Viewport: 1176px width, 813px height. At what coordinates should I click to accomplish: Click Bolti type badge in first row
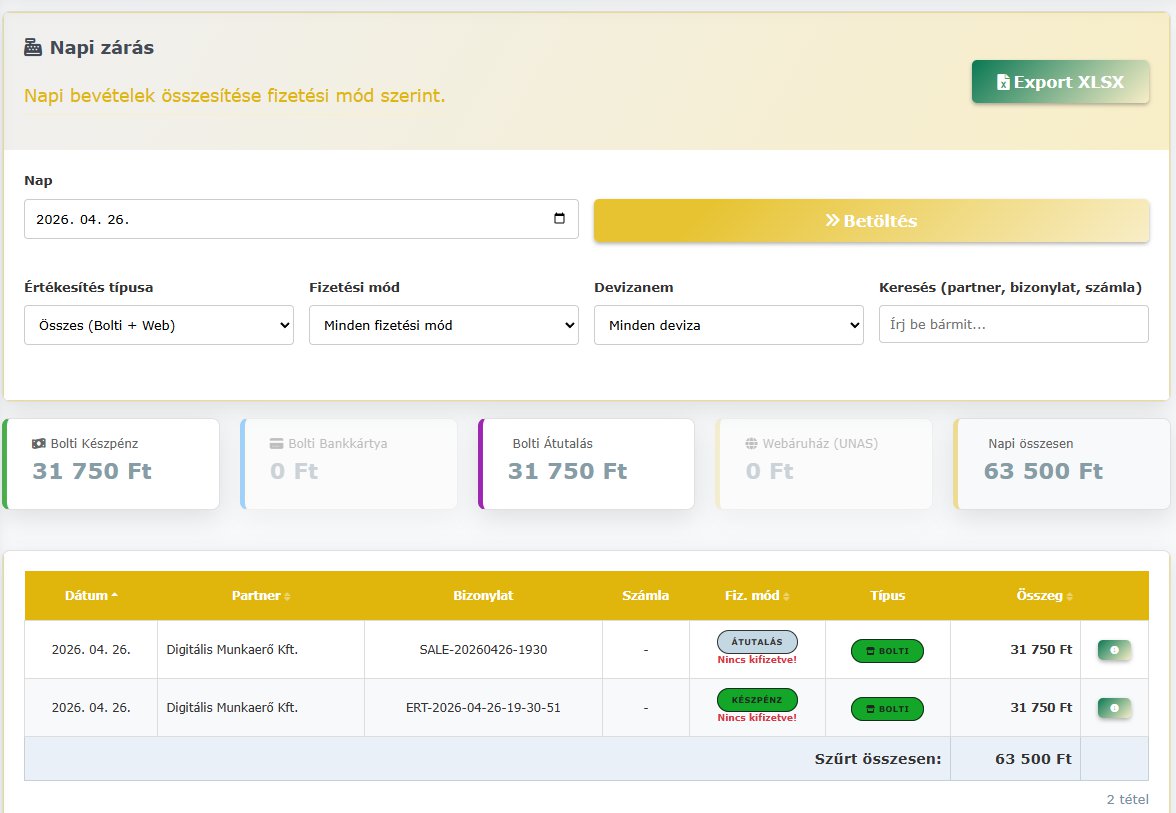887,651
